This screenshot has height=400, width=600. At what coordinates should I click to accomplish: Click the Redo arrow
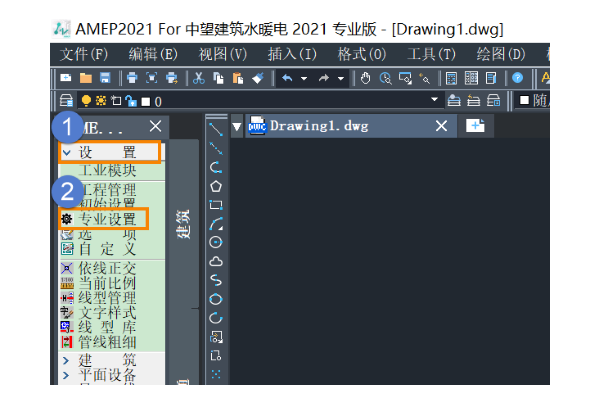coord(324,78)
